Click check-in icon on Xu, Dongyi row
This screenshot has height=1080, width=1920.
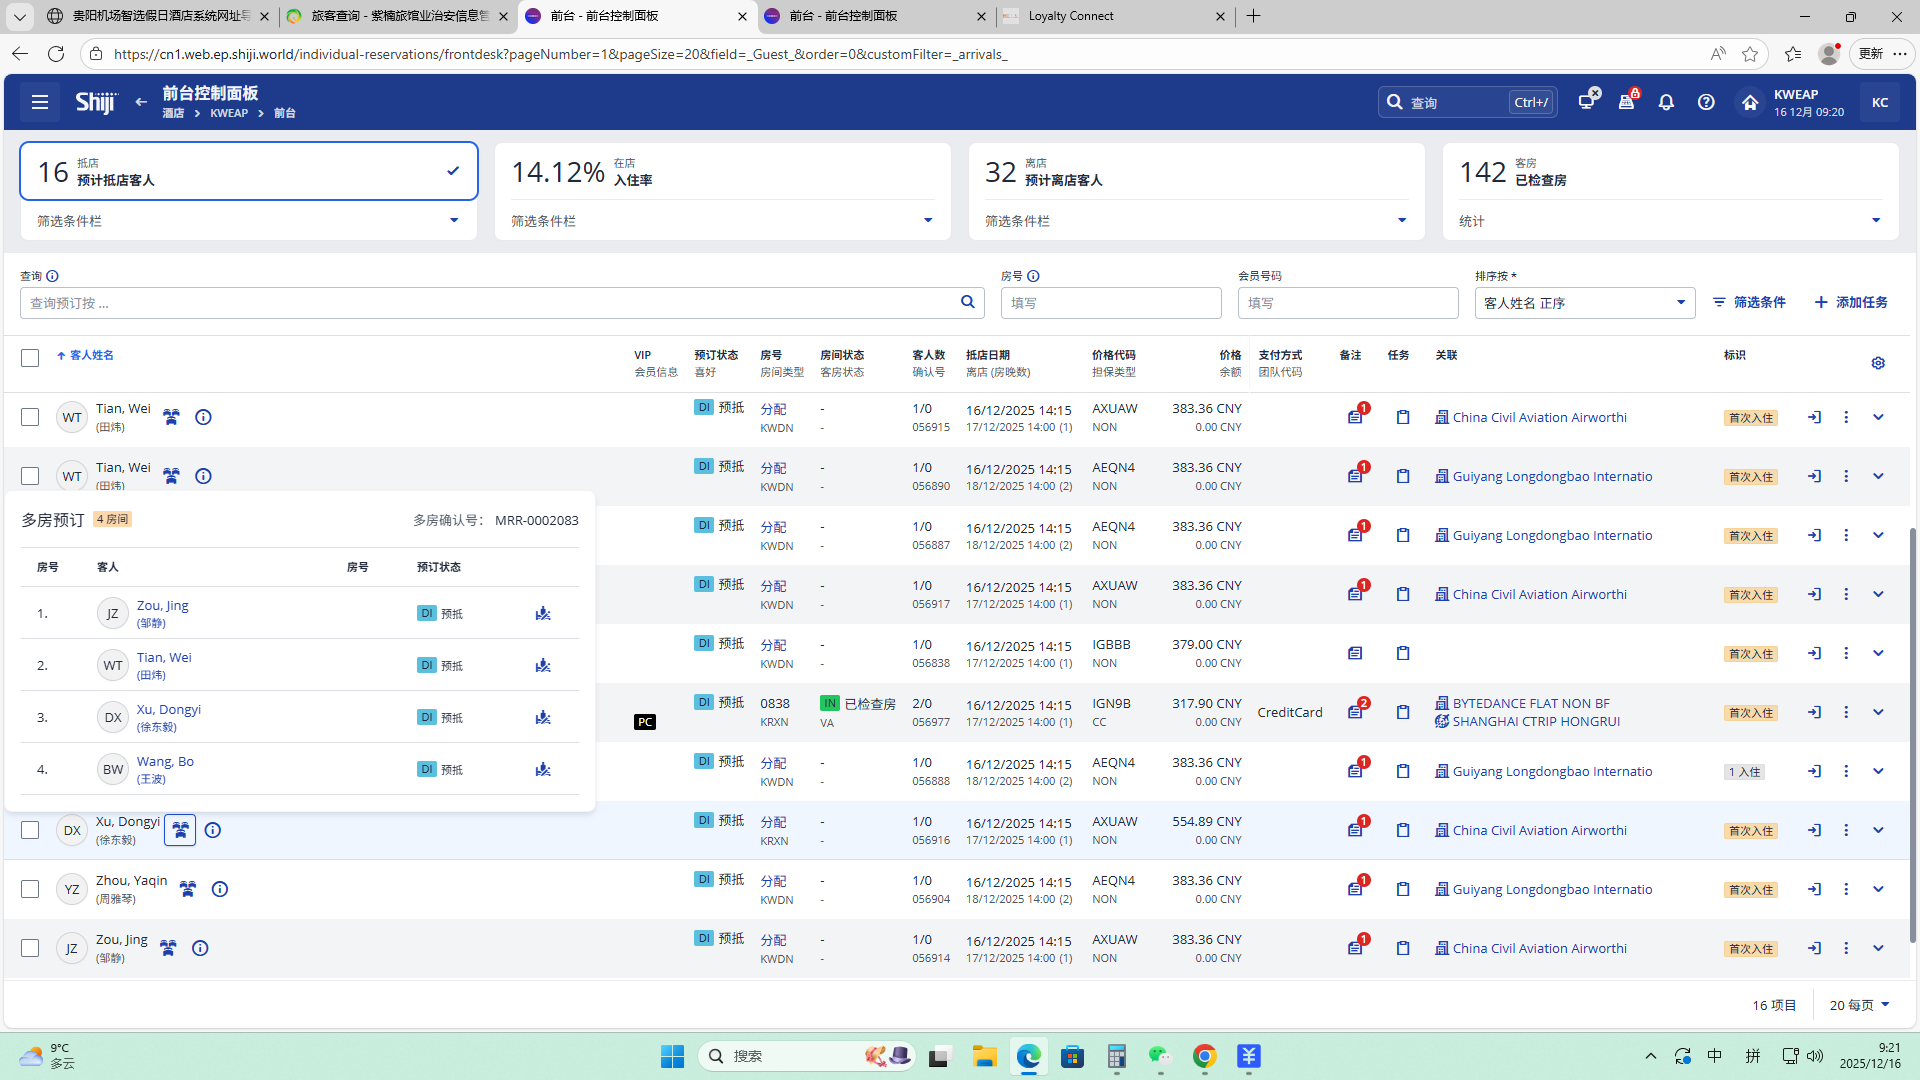pyautogui.click(x=1814, y=830)
